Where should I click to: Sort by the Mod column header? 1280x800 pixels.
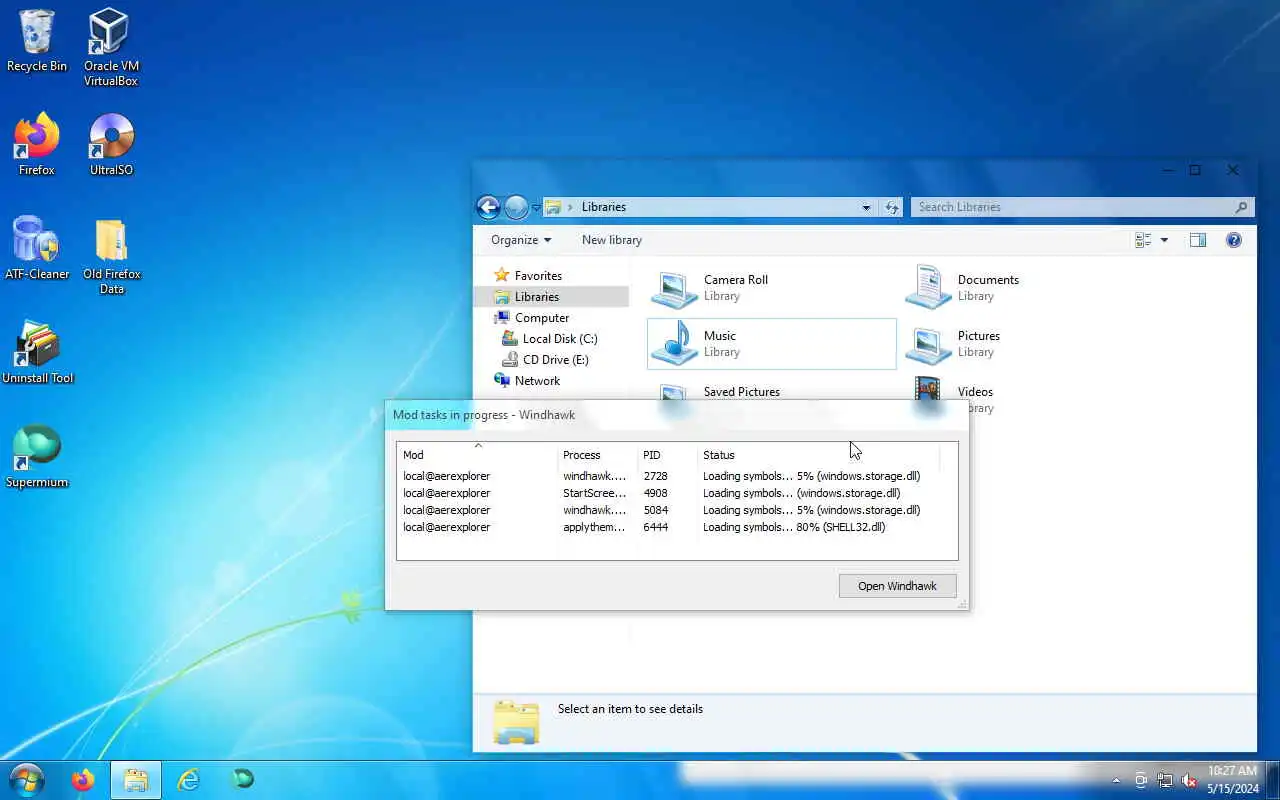[x=477, y=455]
